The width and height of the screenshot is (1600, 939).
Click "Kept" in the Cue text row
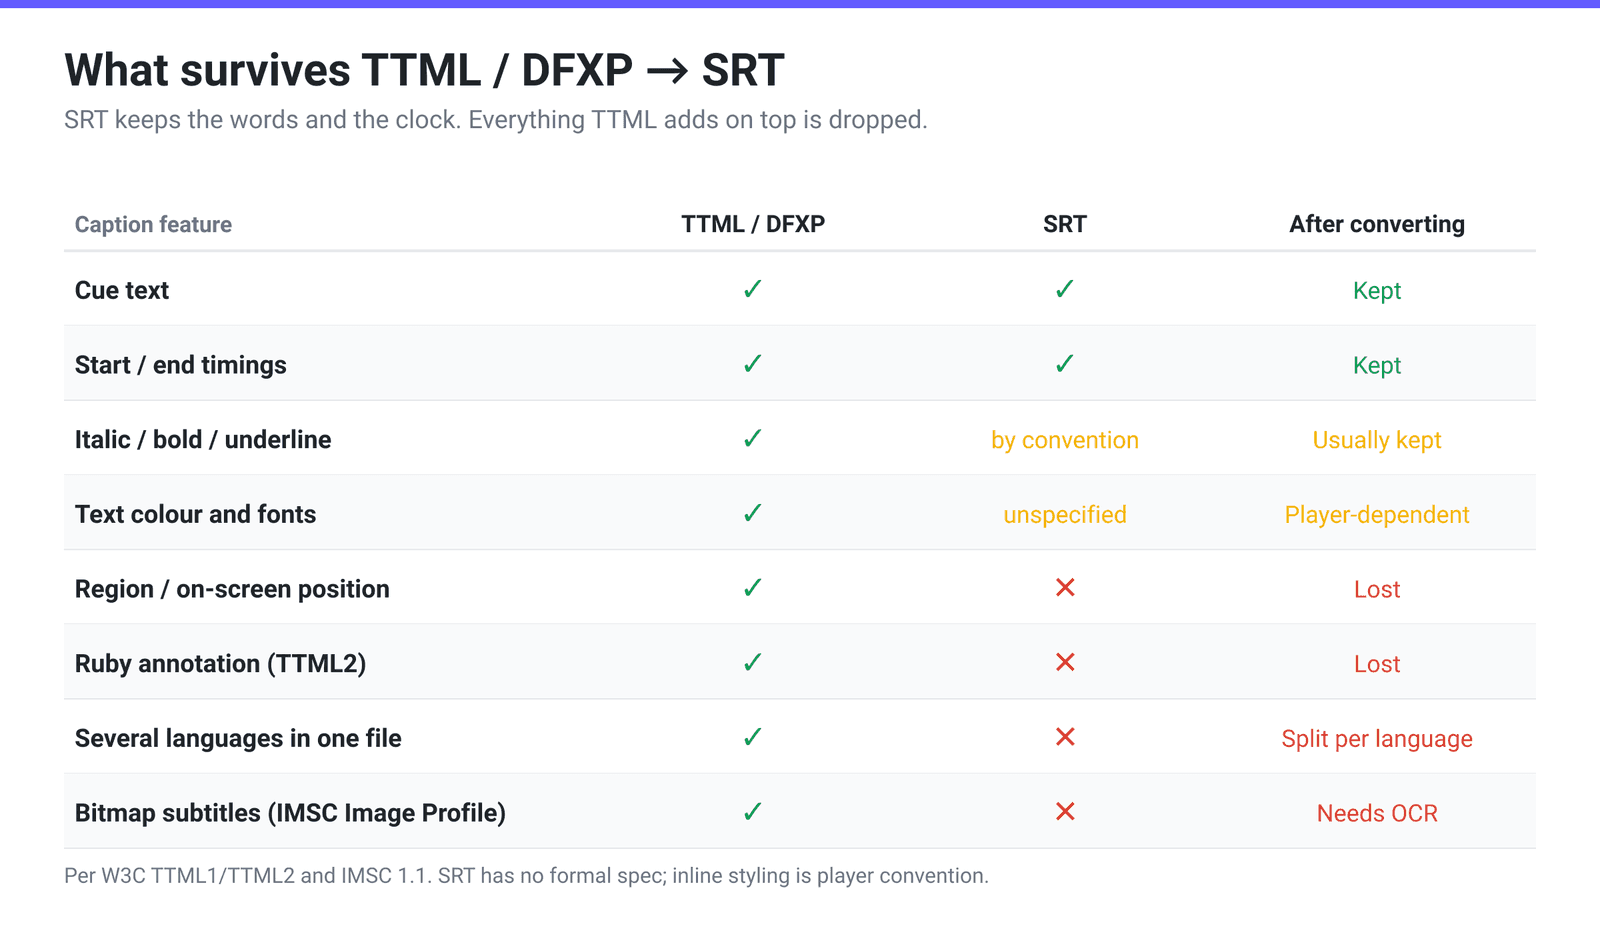(x=1377, y=290)
